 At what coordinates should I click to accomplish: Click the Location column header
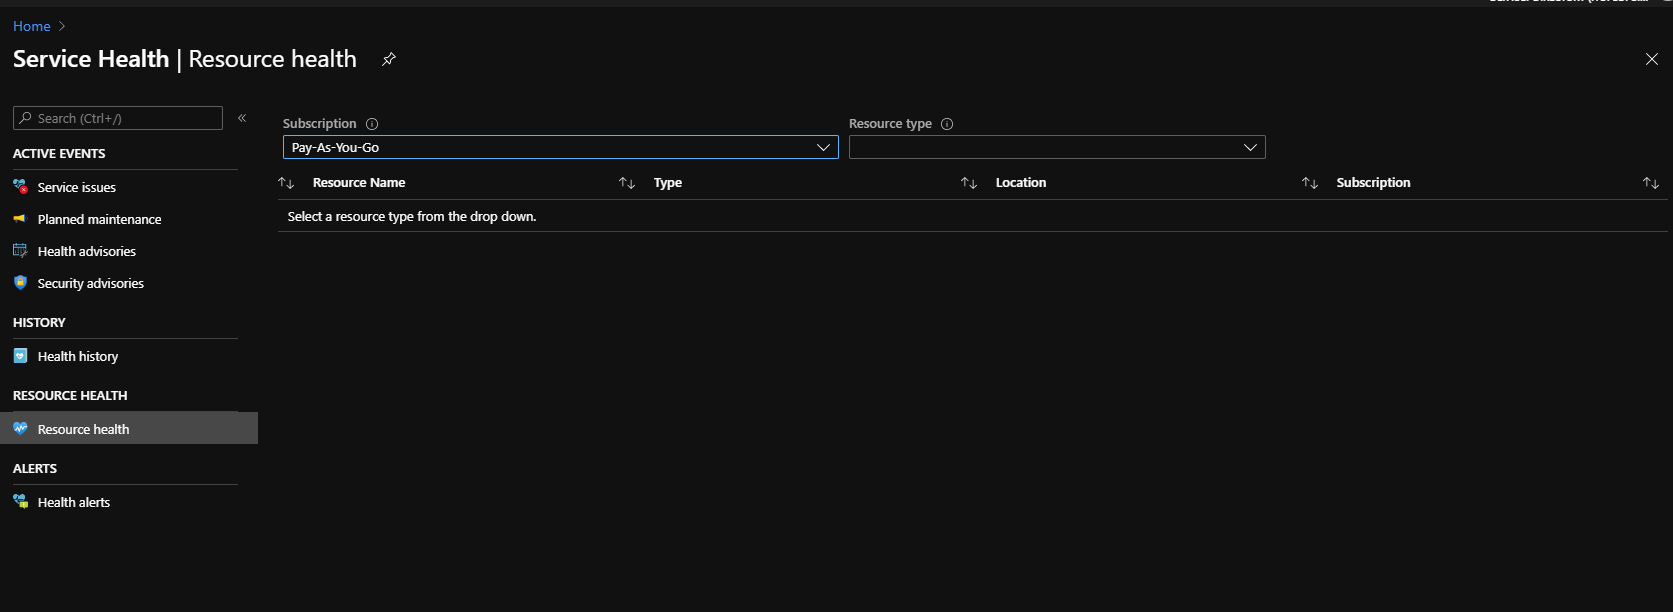[1021, 183]
